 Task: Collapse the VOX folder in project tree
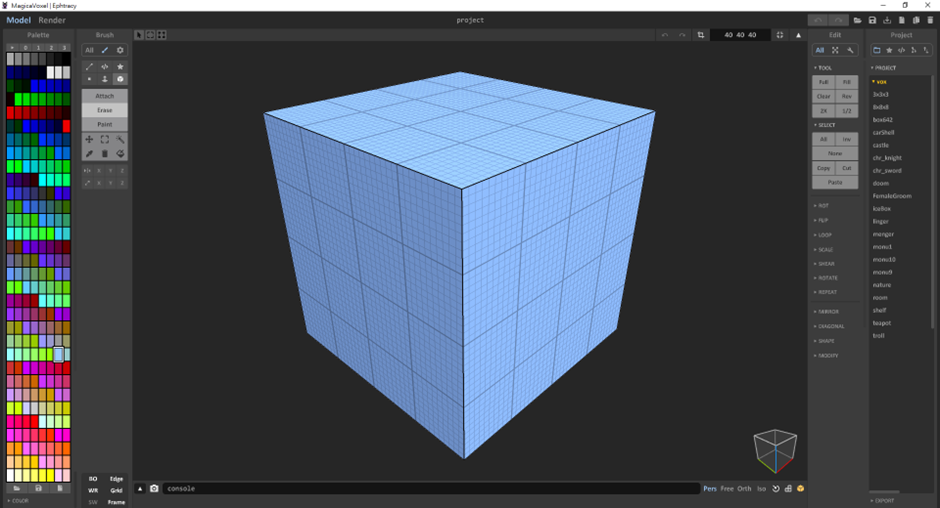[873, 82]
